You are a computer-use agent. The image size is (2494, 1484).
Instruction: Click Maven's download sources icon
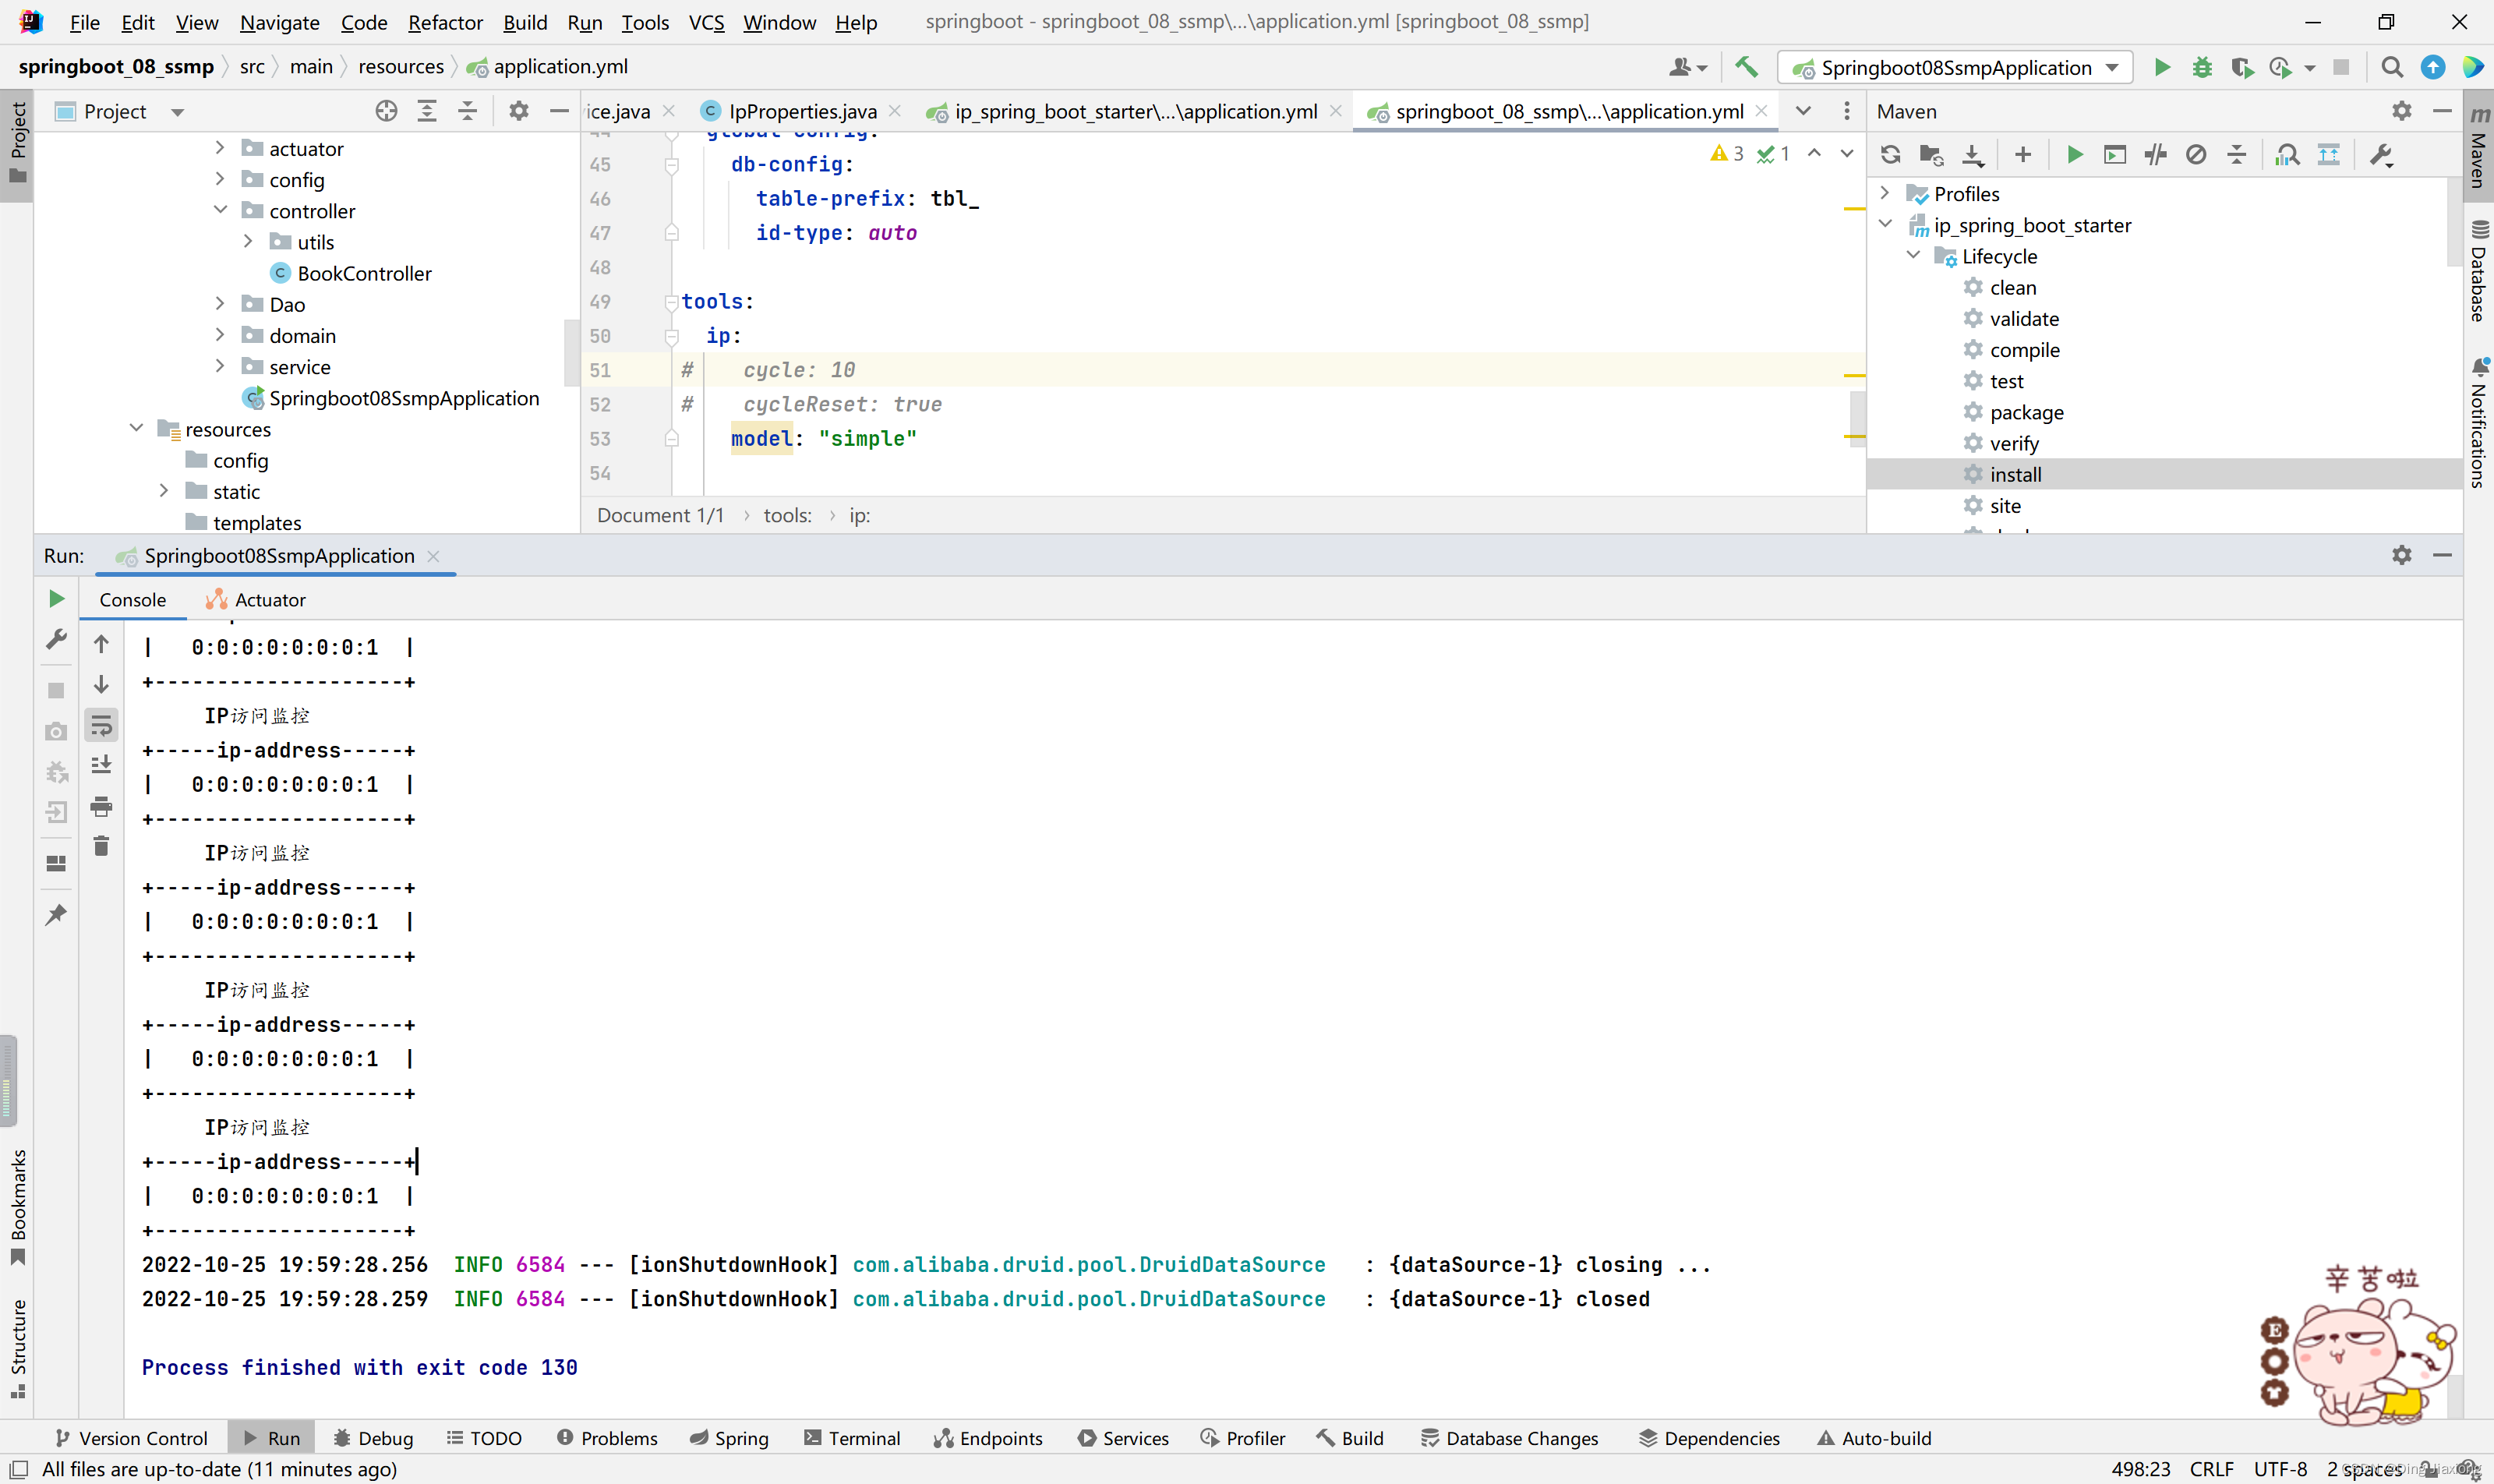1972,155
